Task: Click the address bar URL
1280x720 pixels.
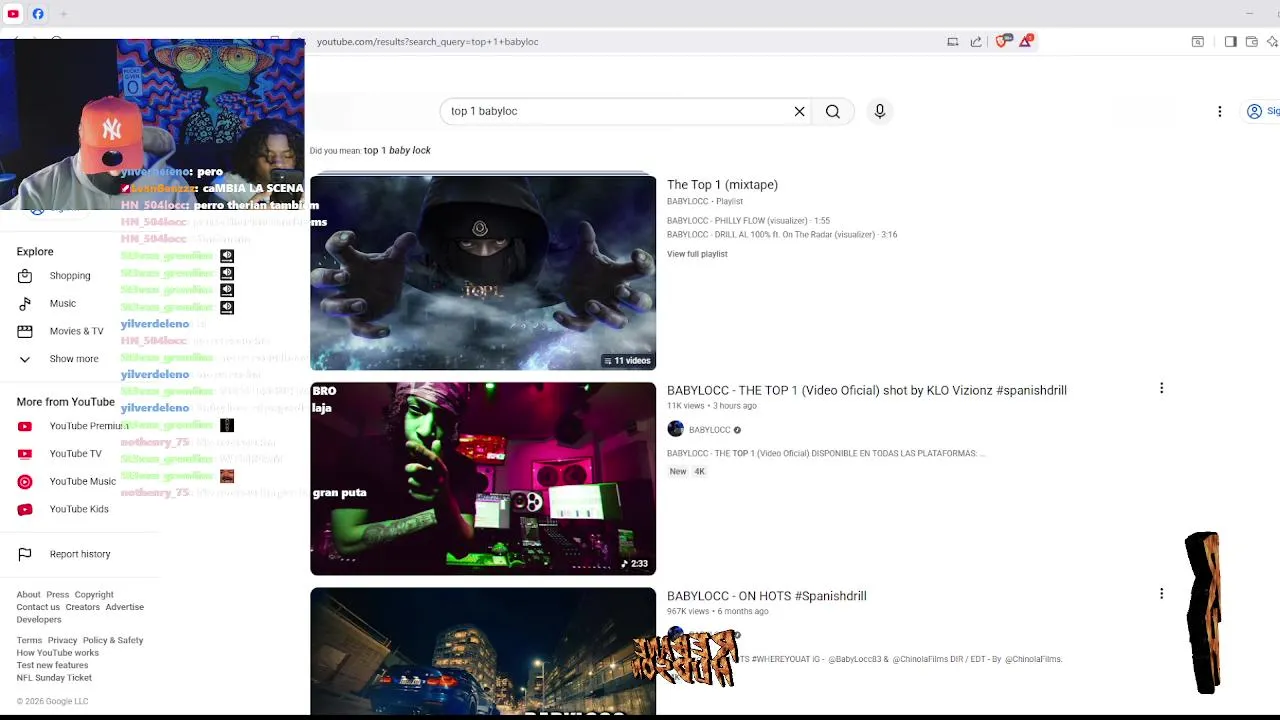Action: click(427, 42)
